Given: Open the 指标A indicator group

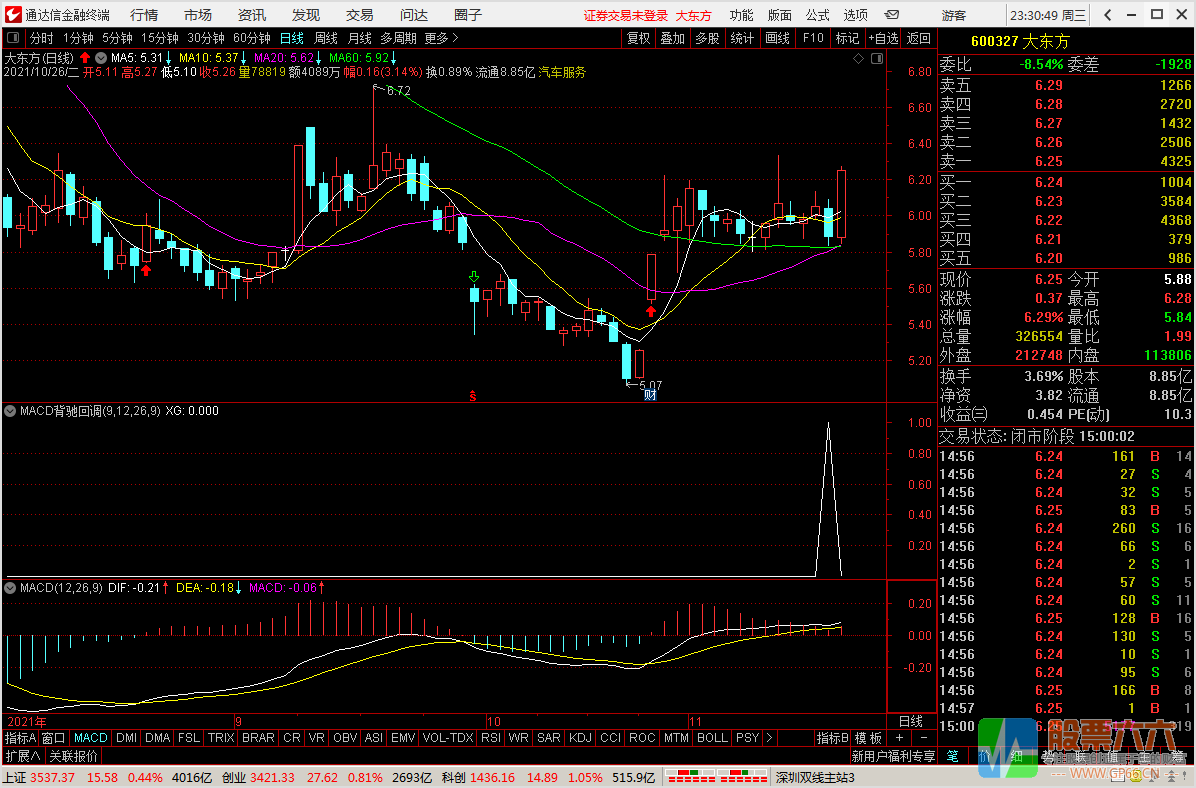Looking at the screenshot, I should click(21, 738).
